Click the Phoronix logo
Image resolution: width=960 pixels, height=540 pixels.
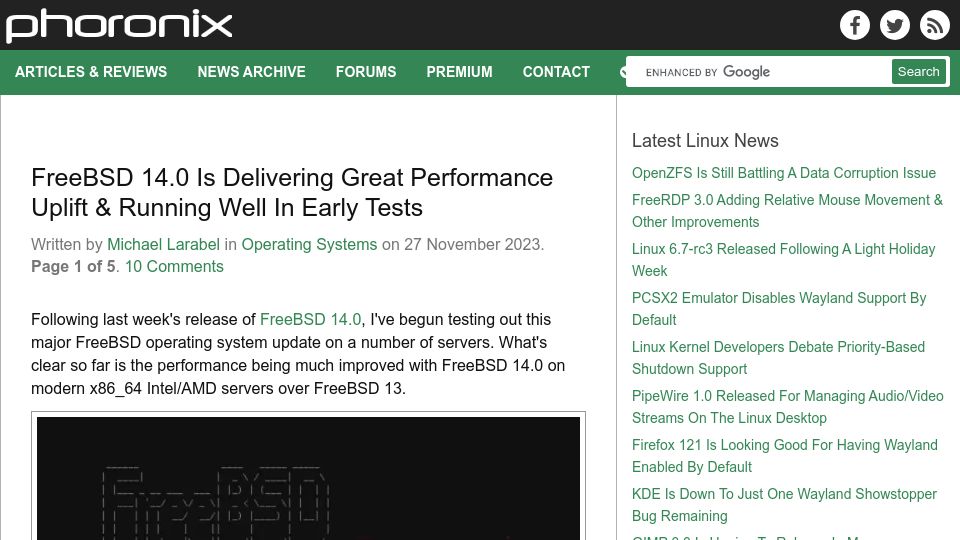(119, 26)
